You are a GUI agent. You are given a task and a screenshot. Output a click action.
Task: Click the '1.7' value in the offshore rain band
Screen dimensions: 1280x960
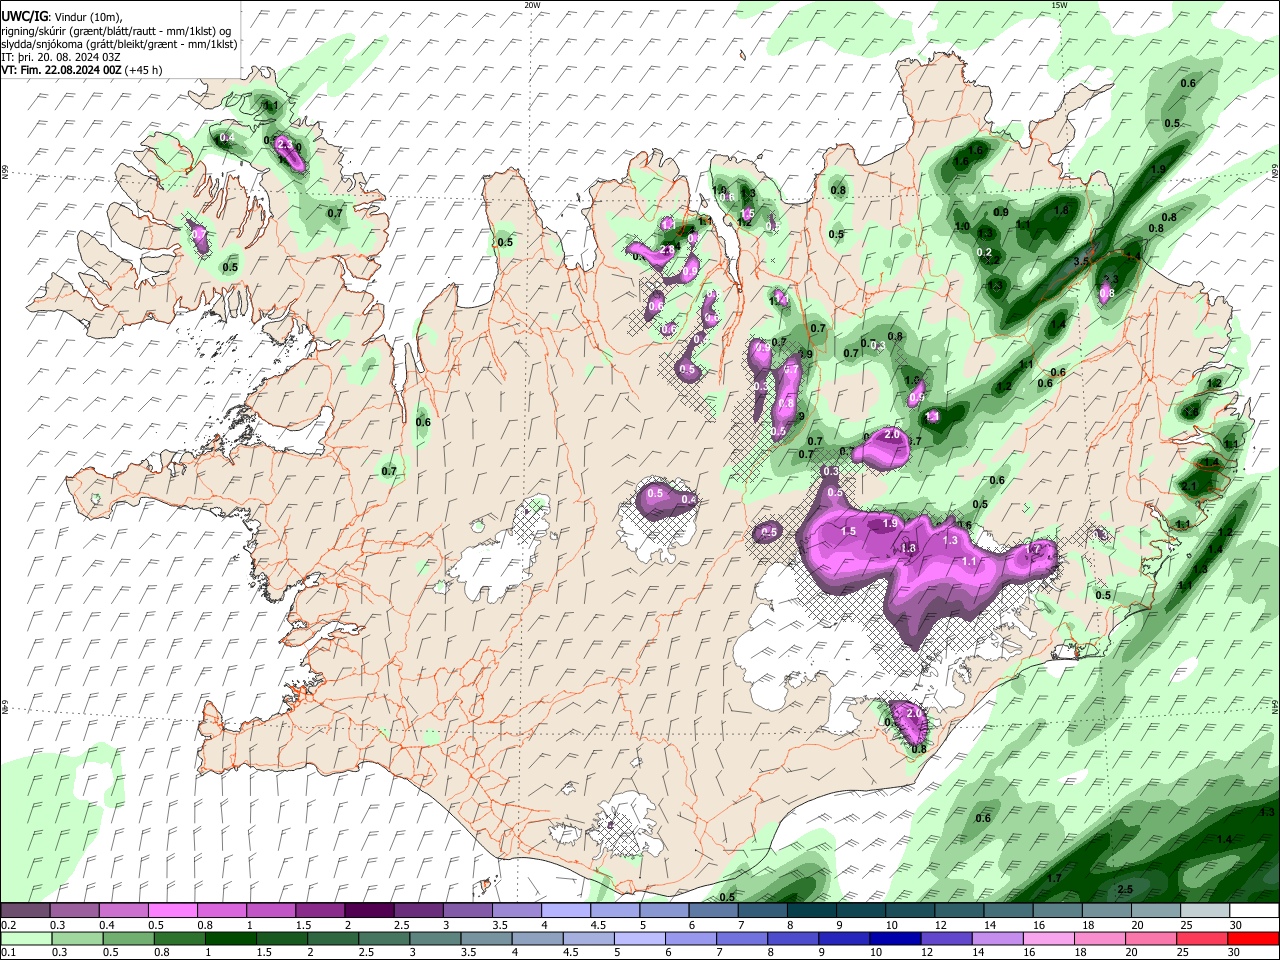(x=1054, y=878)
